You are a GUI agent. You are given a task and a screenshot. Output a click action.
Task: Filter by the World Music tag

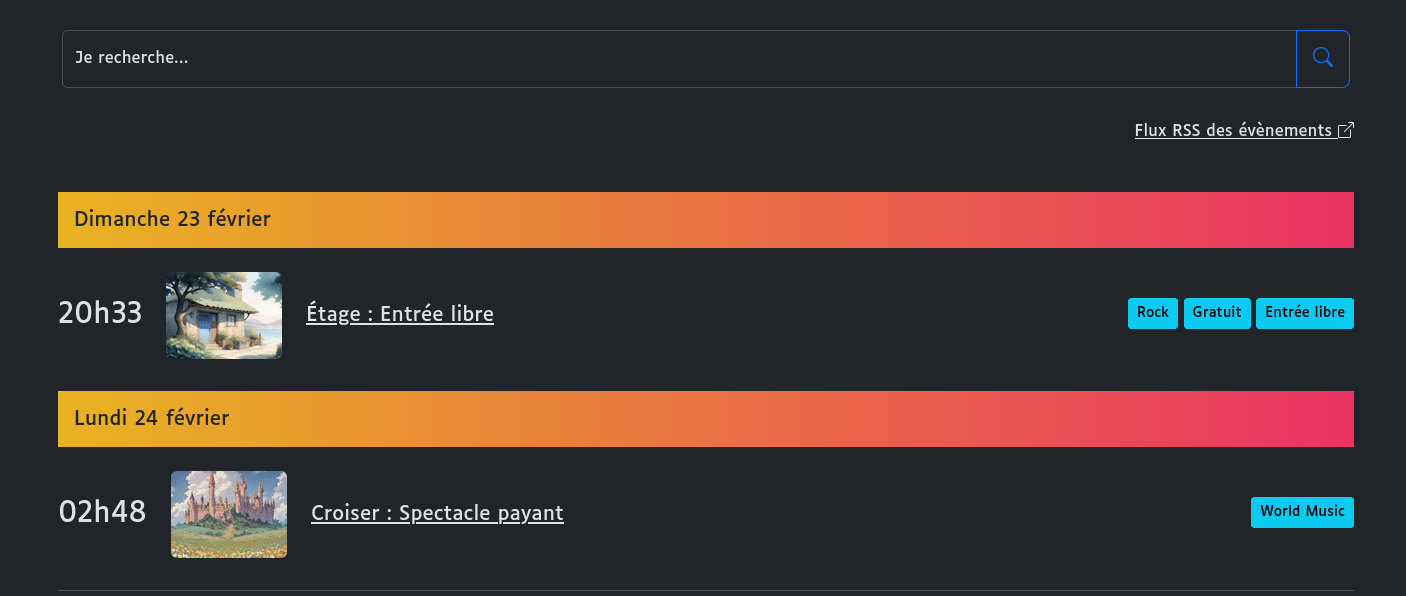[1302, 512]
